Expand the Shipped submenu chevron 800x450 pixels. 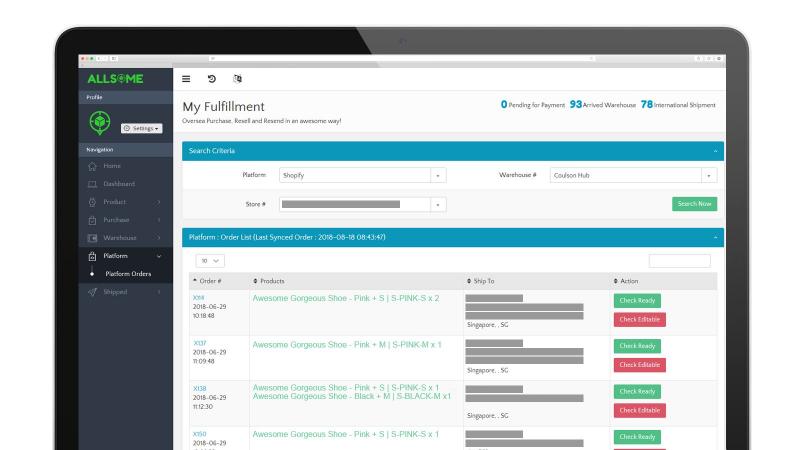159,292
